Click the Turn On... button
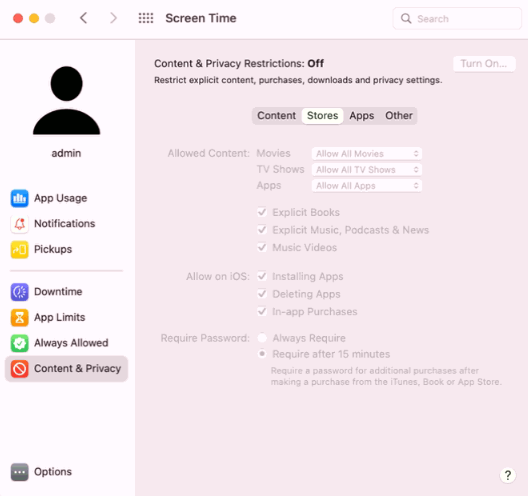This screenshot has width=528, height=496. point(484,64)
